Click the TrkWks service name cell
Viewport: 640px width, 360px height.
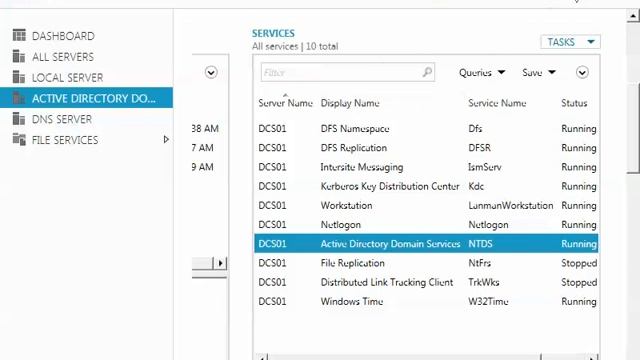[484, 282]
